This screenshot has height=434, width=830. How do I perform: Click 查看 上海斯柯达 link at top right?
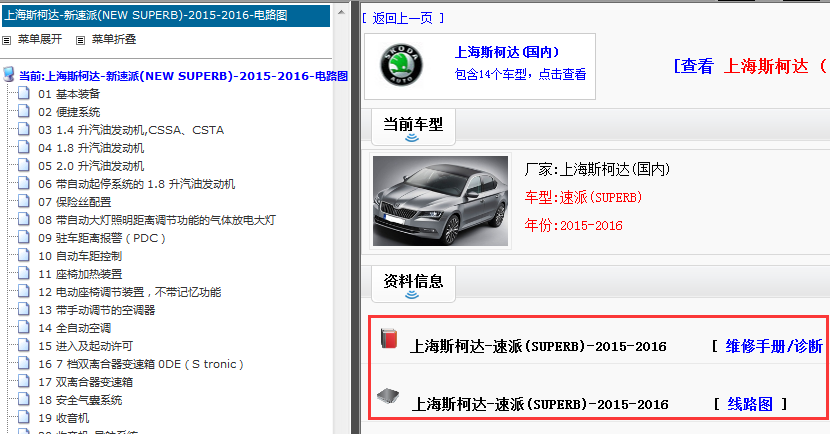[751, 66]
